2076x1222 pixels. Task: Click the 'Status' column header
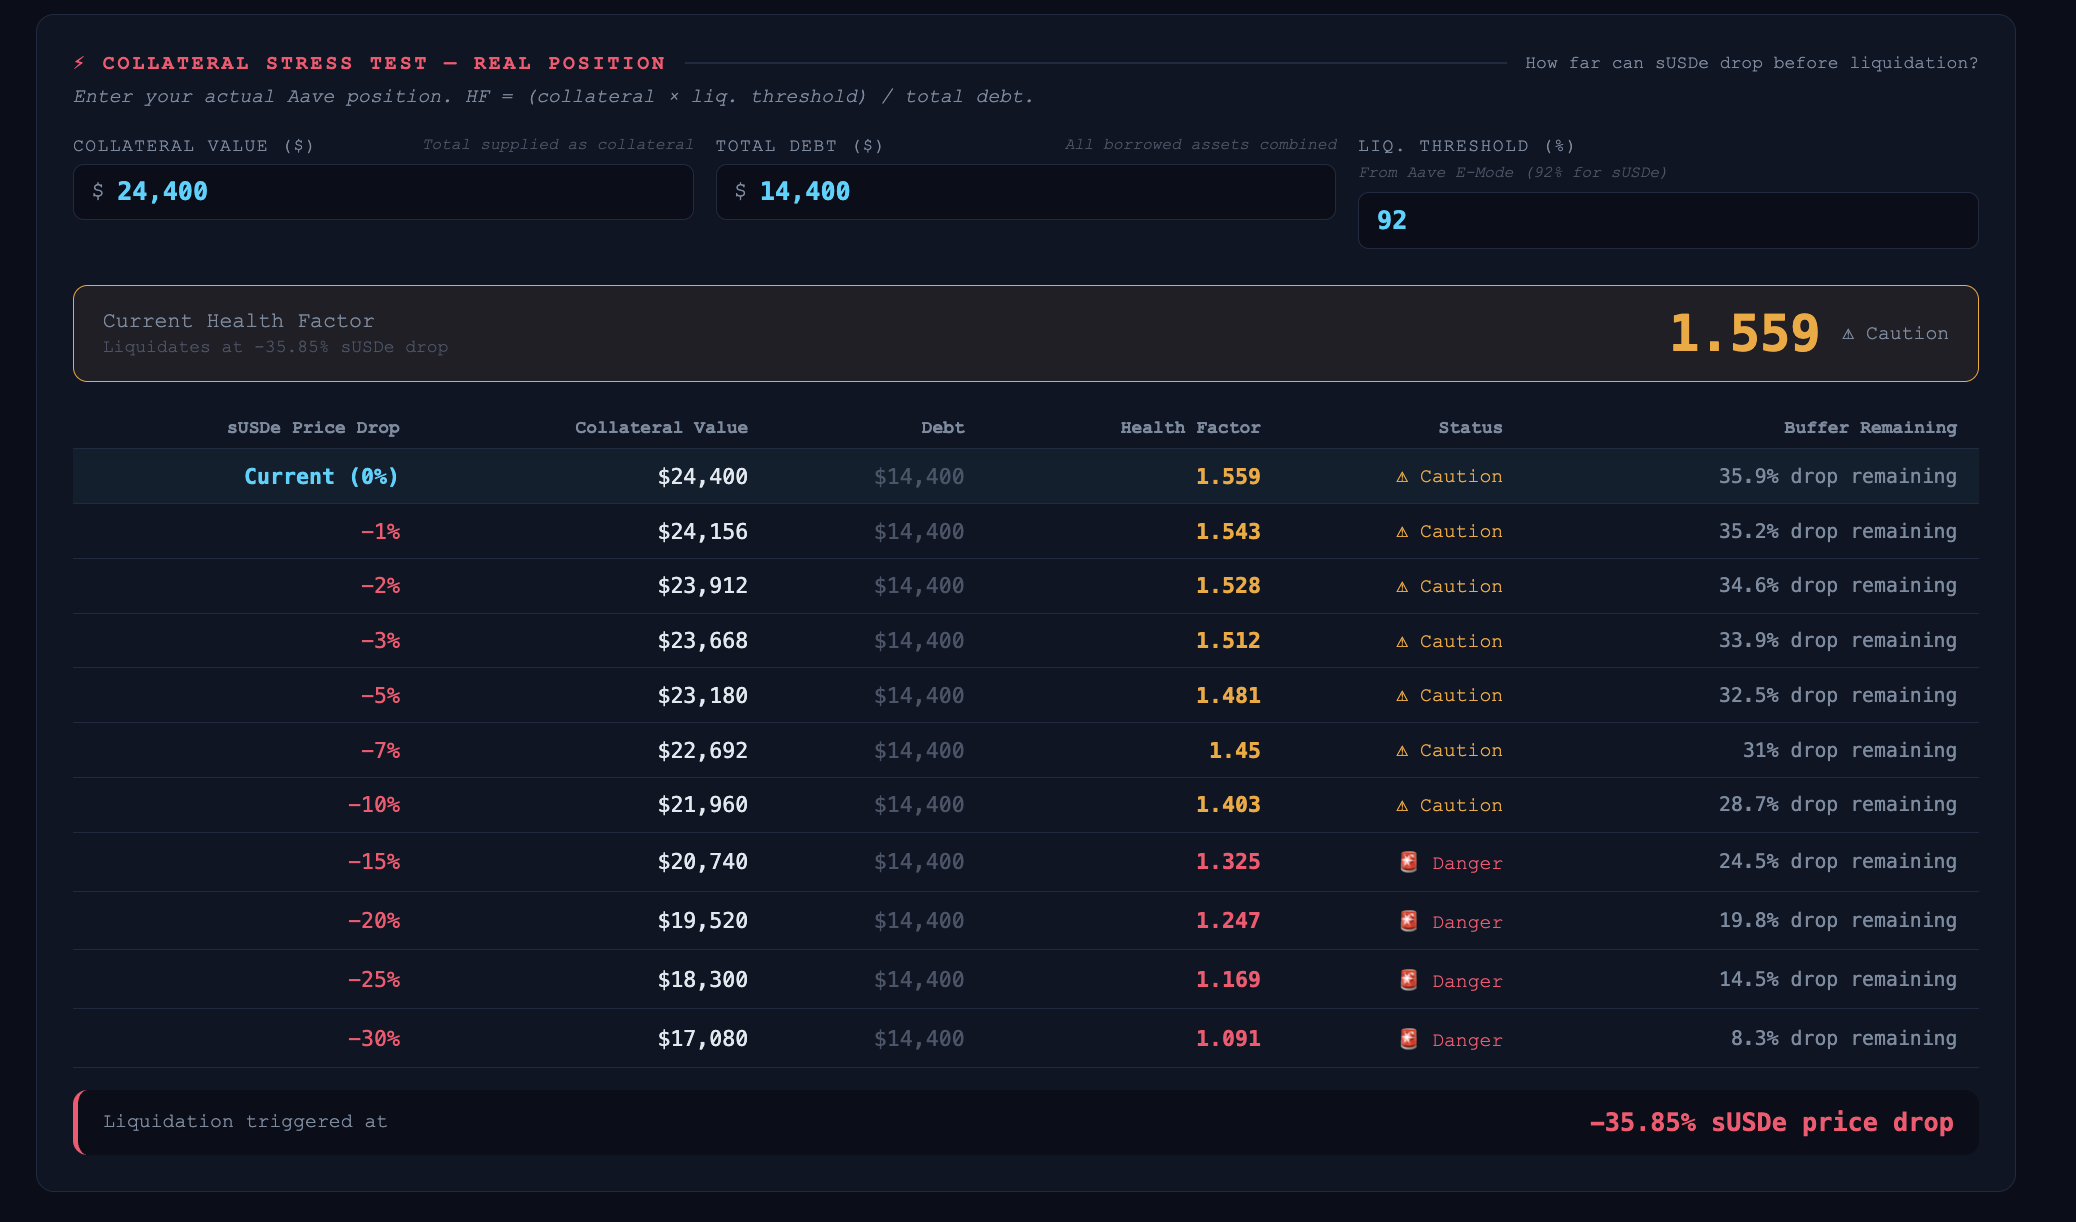(x=1470, y=428)
